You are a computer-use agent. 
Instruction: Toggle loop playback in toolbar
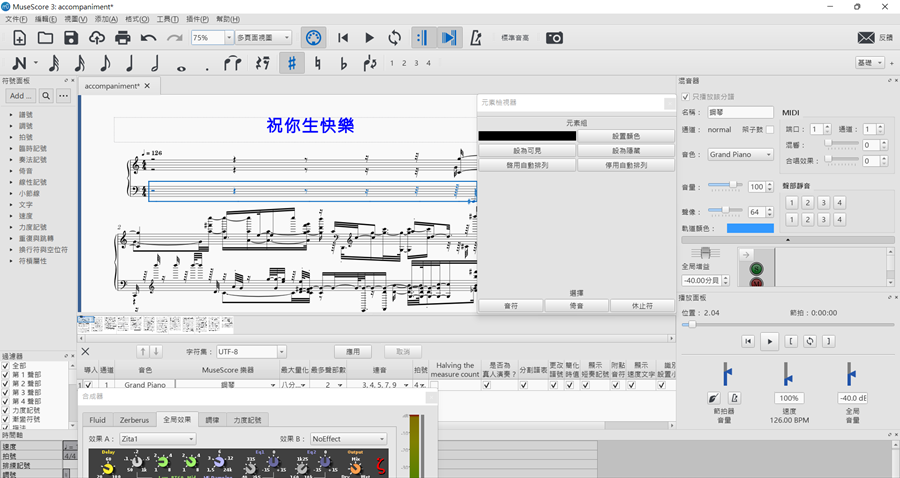[395, 38]
